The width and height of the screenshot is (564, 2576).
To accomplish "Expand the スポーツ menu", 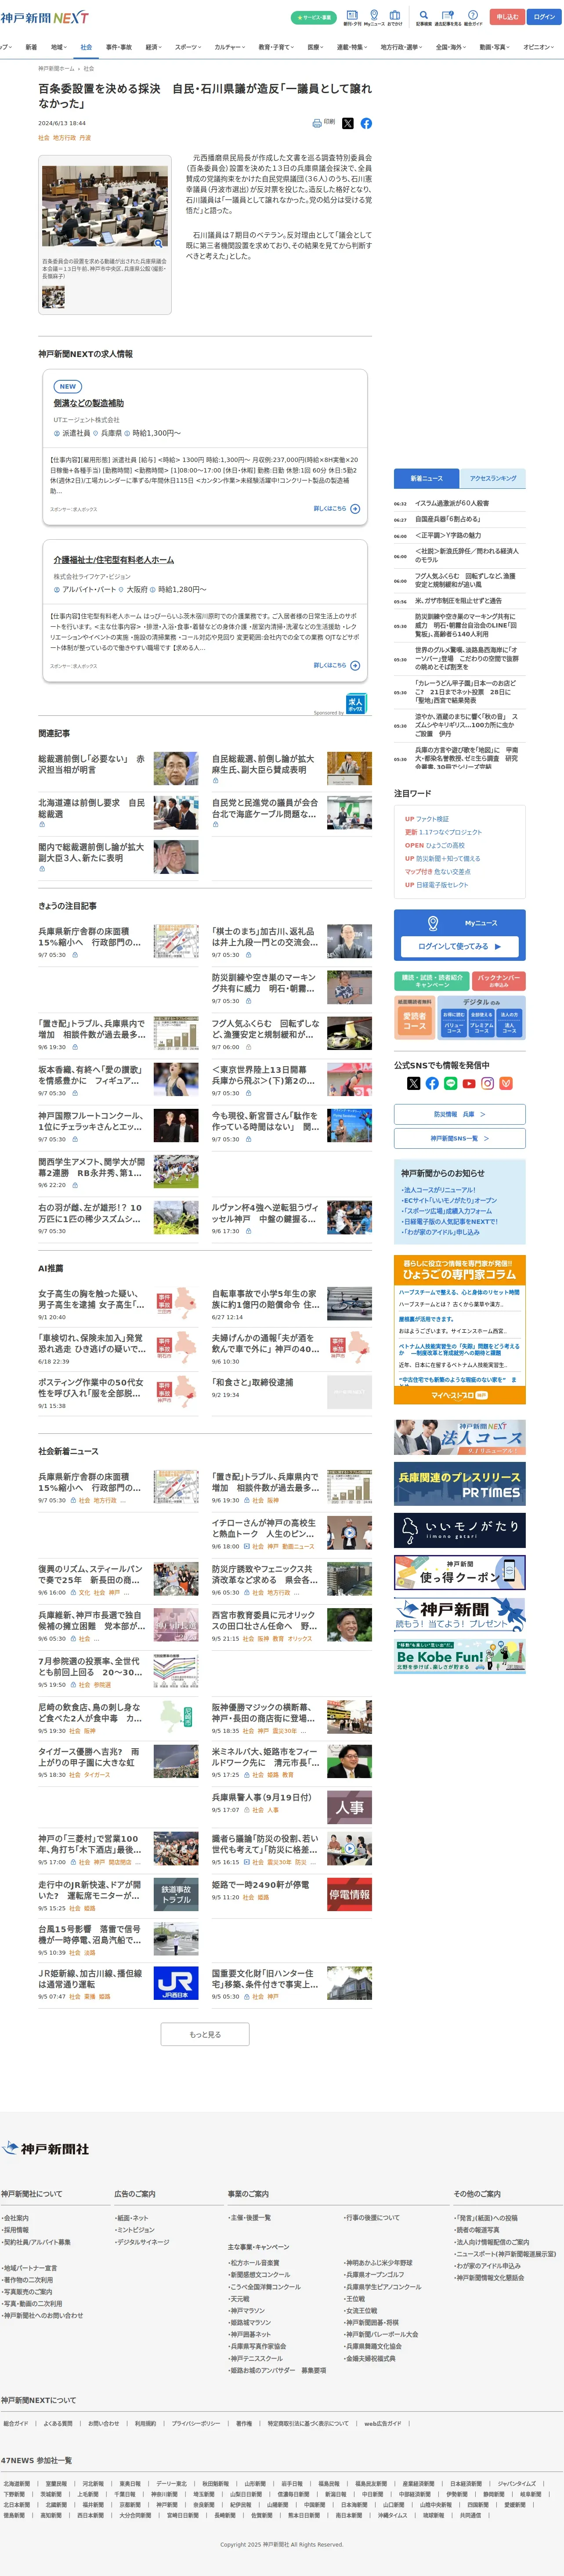I will [188, 47].
